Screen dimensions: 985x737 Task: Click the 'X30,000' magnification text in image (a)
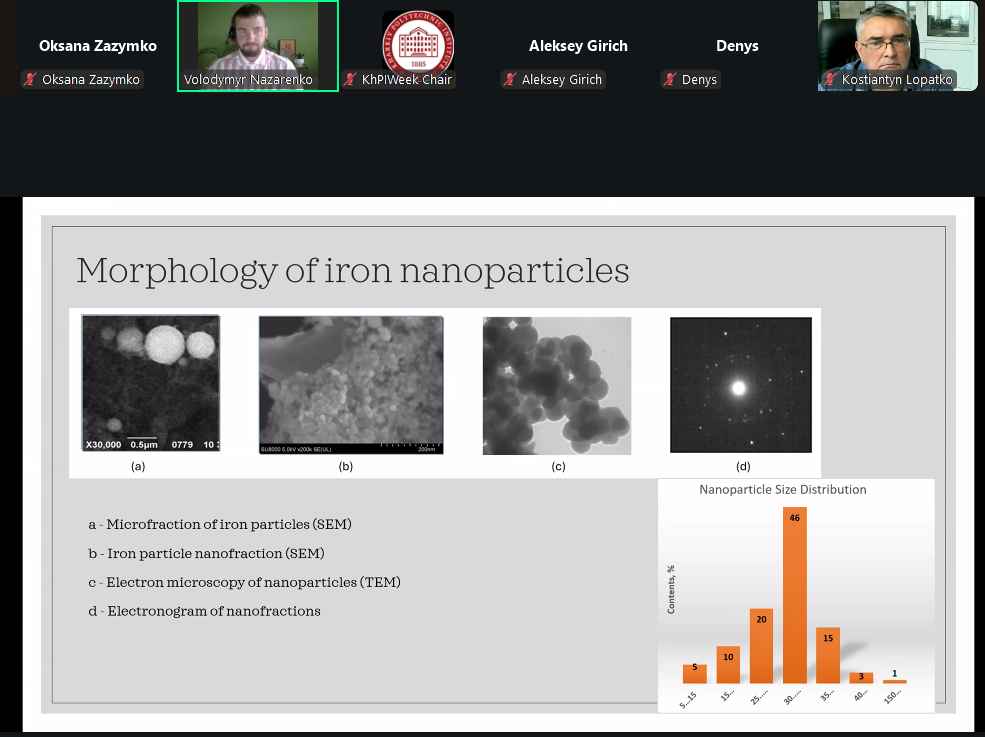click(x=103, y=444)
